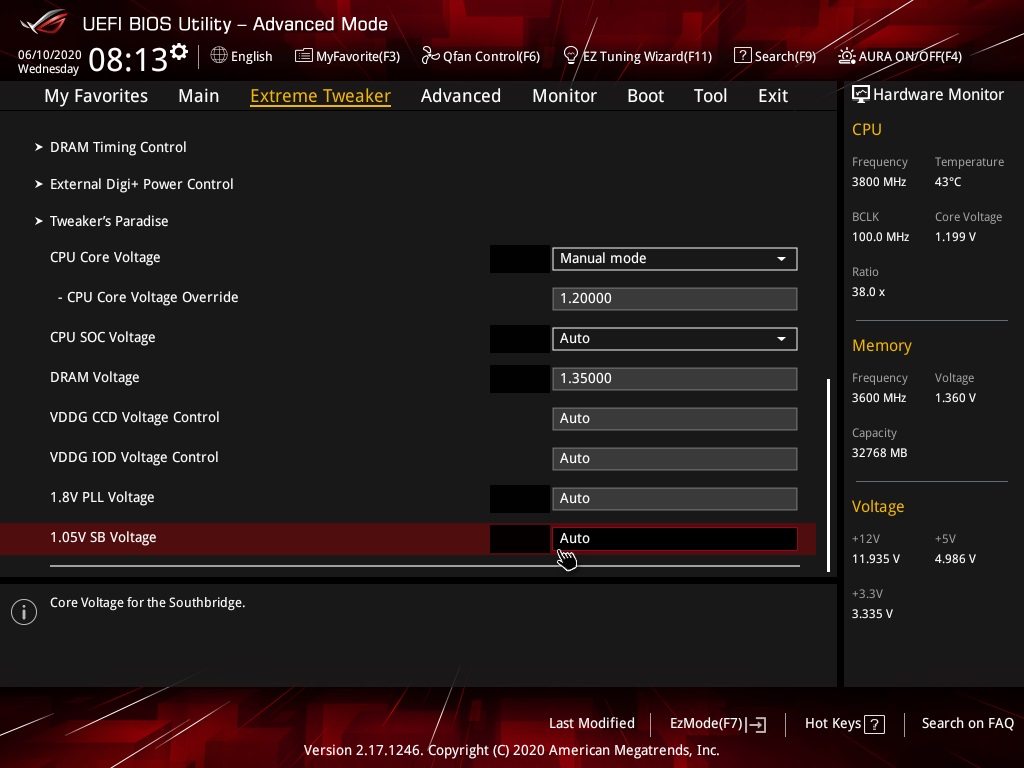Click the settings gear next to the clock
This screenshot has width=1024, height=768.
click(179, 52)
